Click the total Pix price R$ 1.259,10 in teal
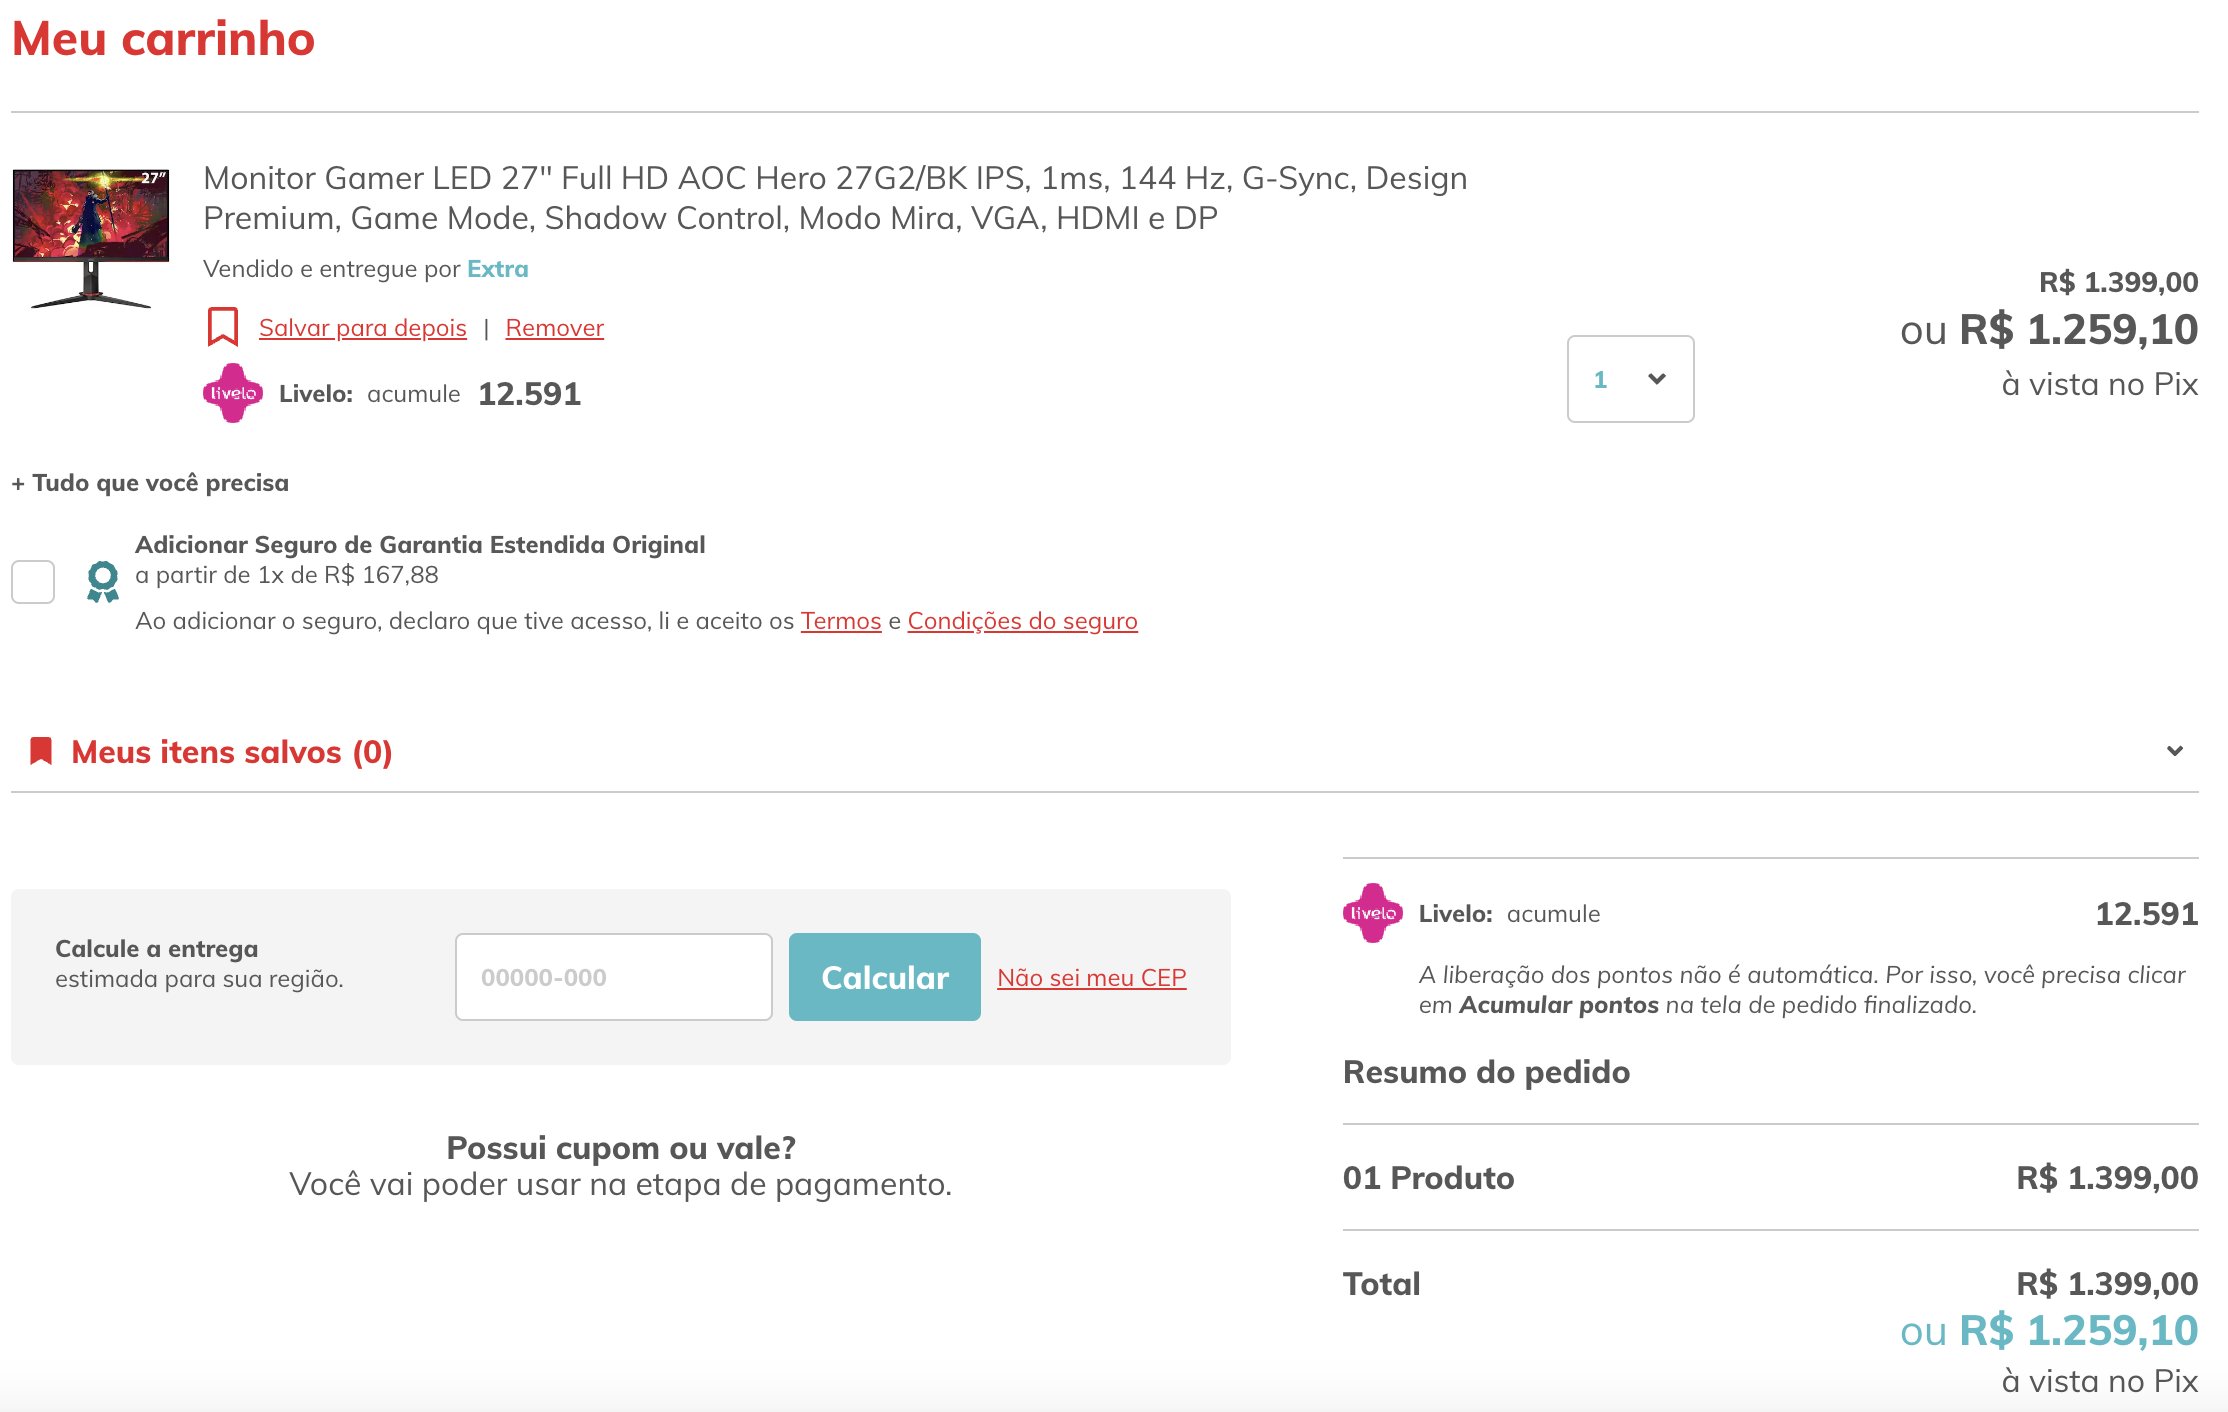 click(x=2078, y=1330)
